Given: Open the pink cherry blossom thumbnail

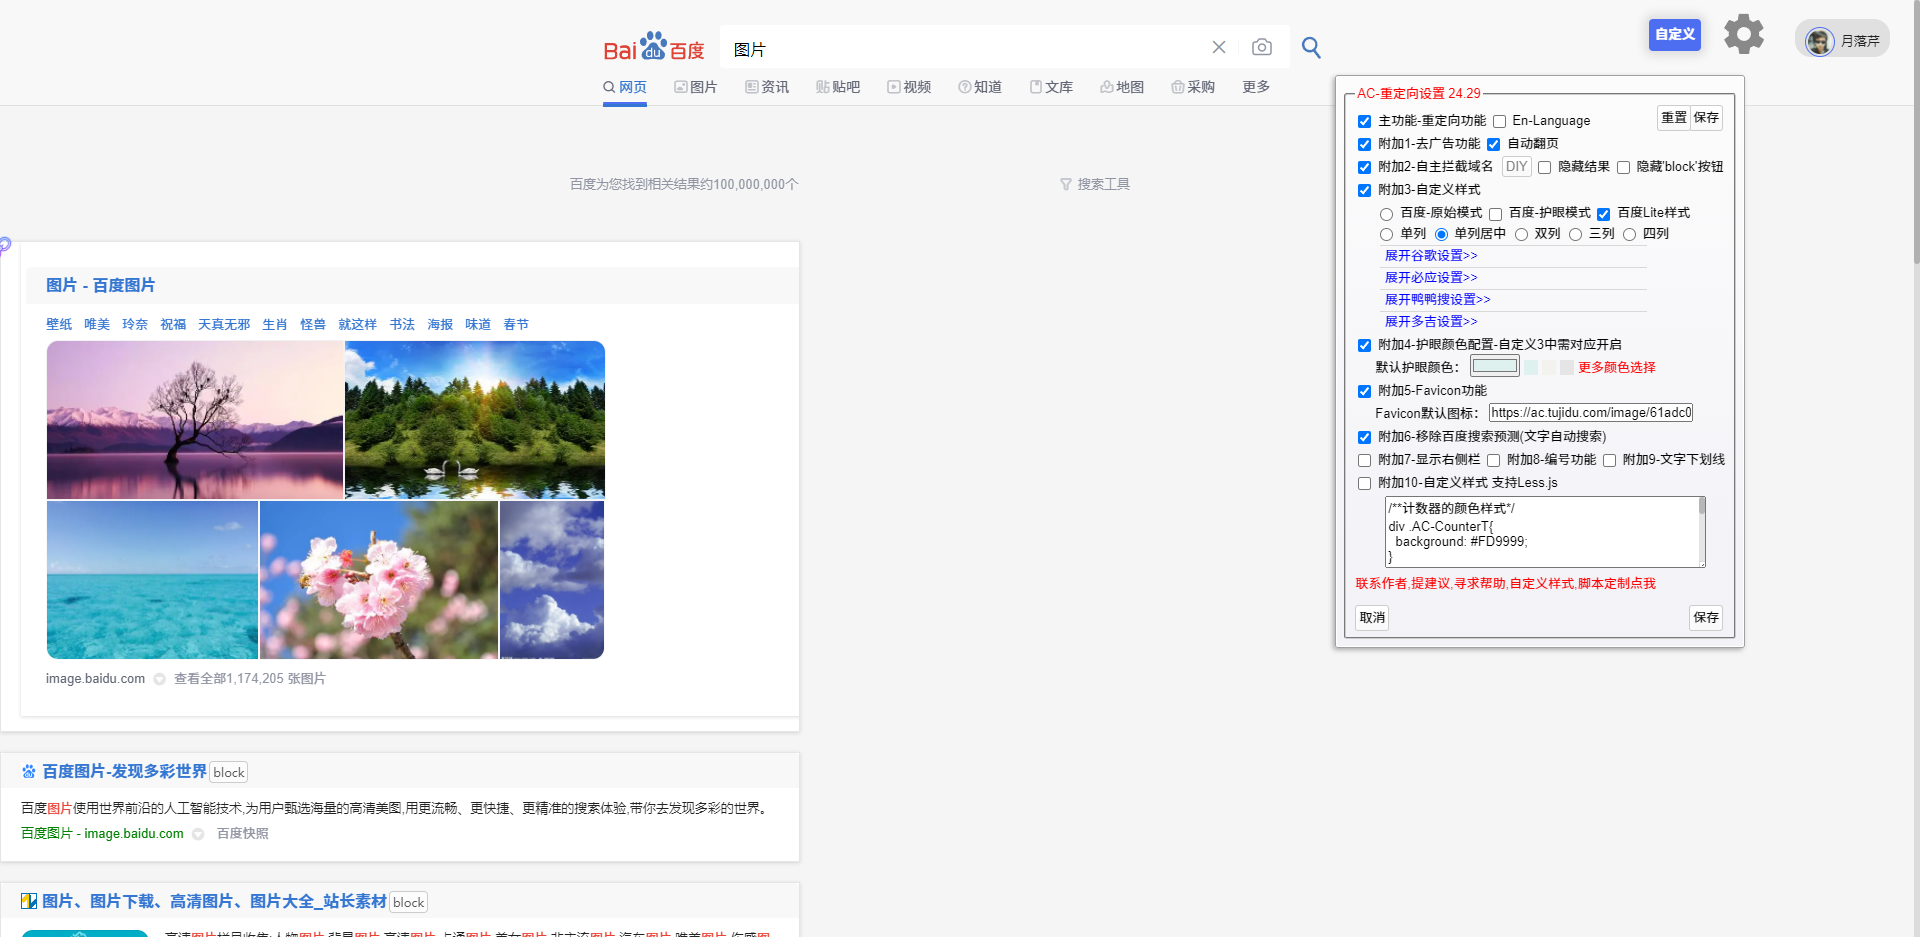Looking at the screenshot, I should coord(378,580).
